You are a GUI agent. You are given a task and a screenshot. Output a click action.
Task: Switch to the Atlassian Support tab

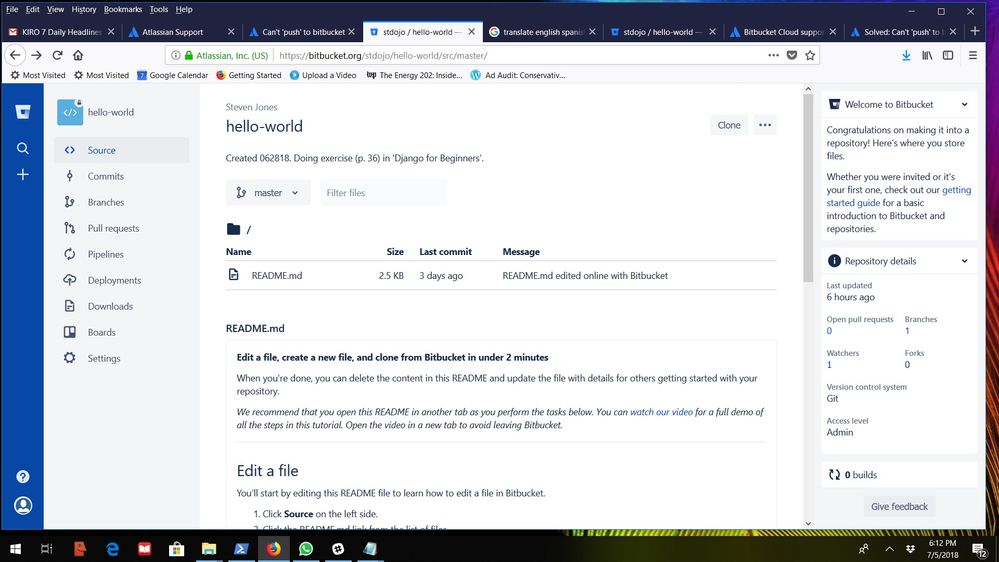(181, 32)
